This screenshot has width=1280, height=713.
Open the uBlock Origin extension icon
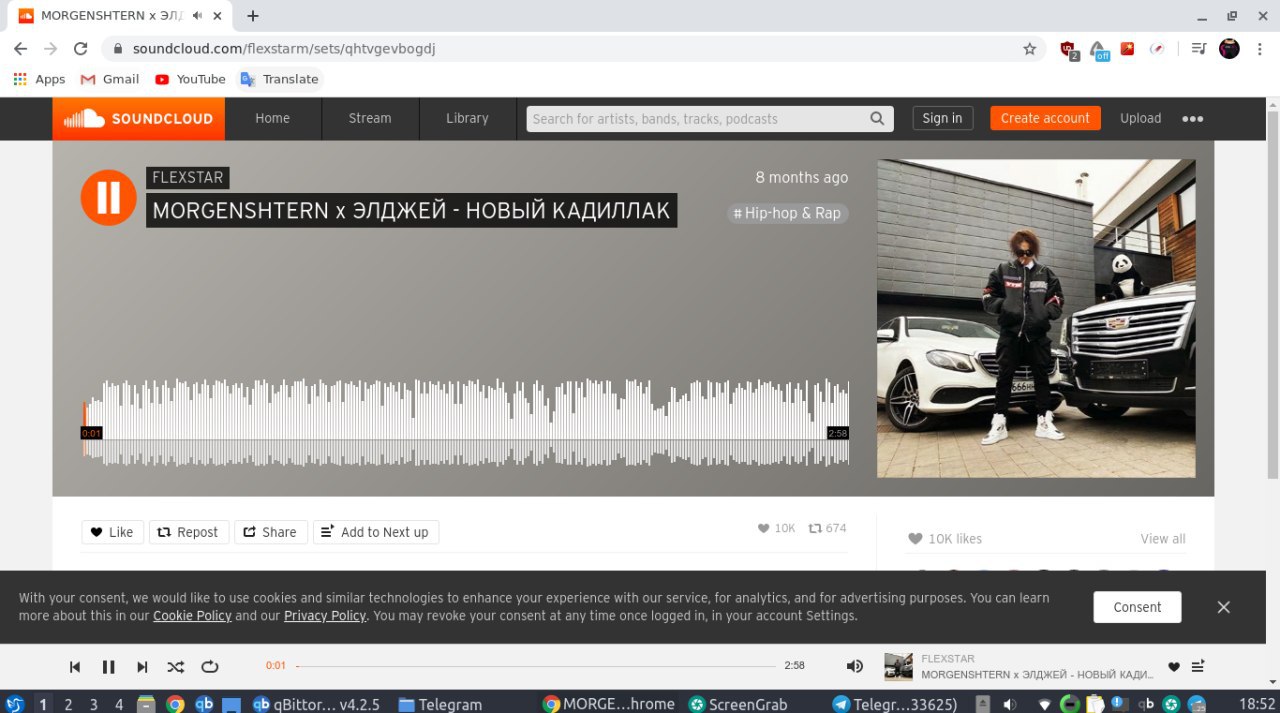click(1069, 49)
